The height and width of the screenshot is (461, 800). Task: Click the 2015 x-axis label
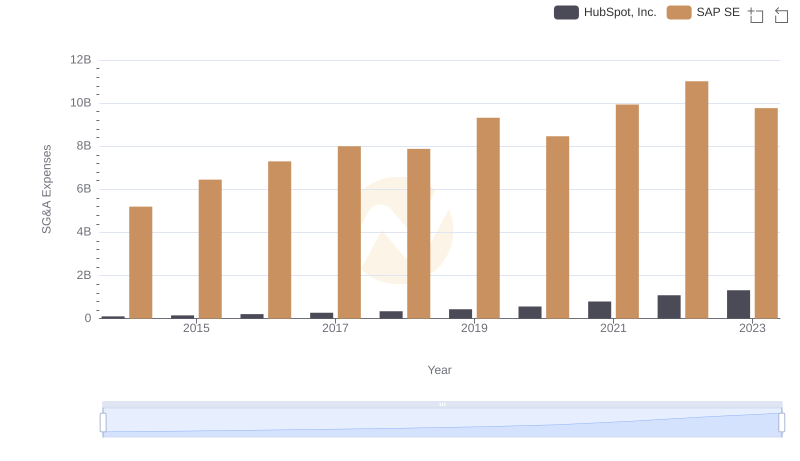tap(196, 328)
